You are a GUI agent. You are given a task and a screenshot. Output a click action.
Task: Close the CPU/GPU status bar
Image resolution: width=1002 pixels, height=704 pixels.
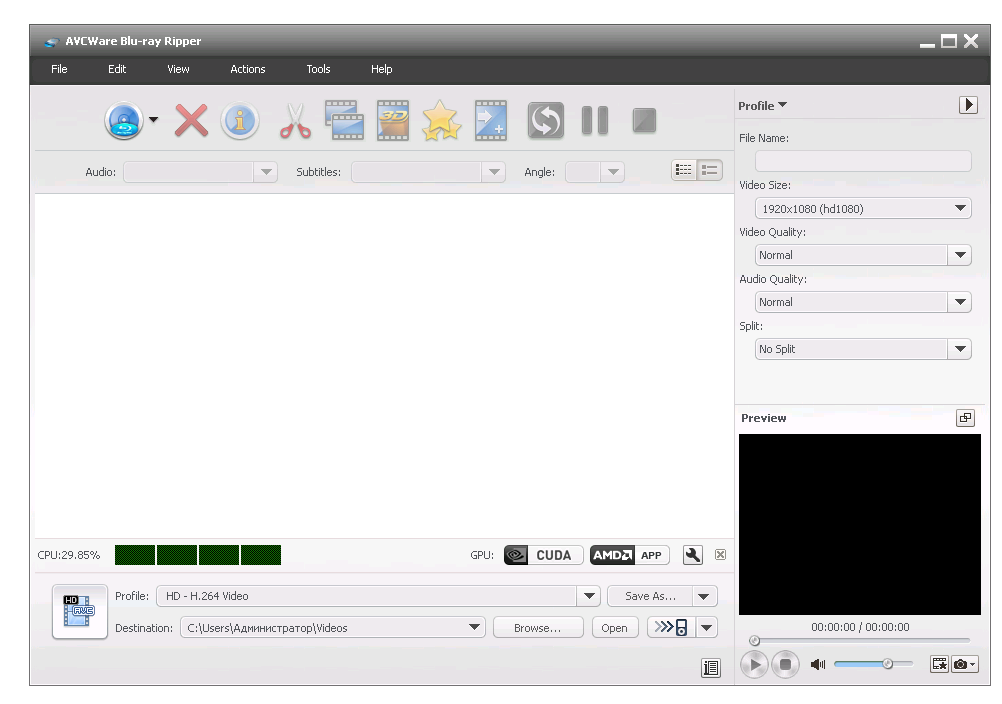click(720, 555)
